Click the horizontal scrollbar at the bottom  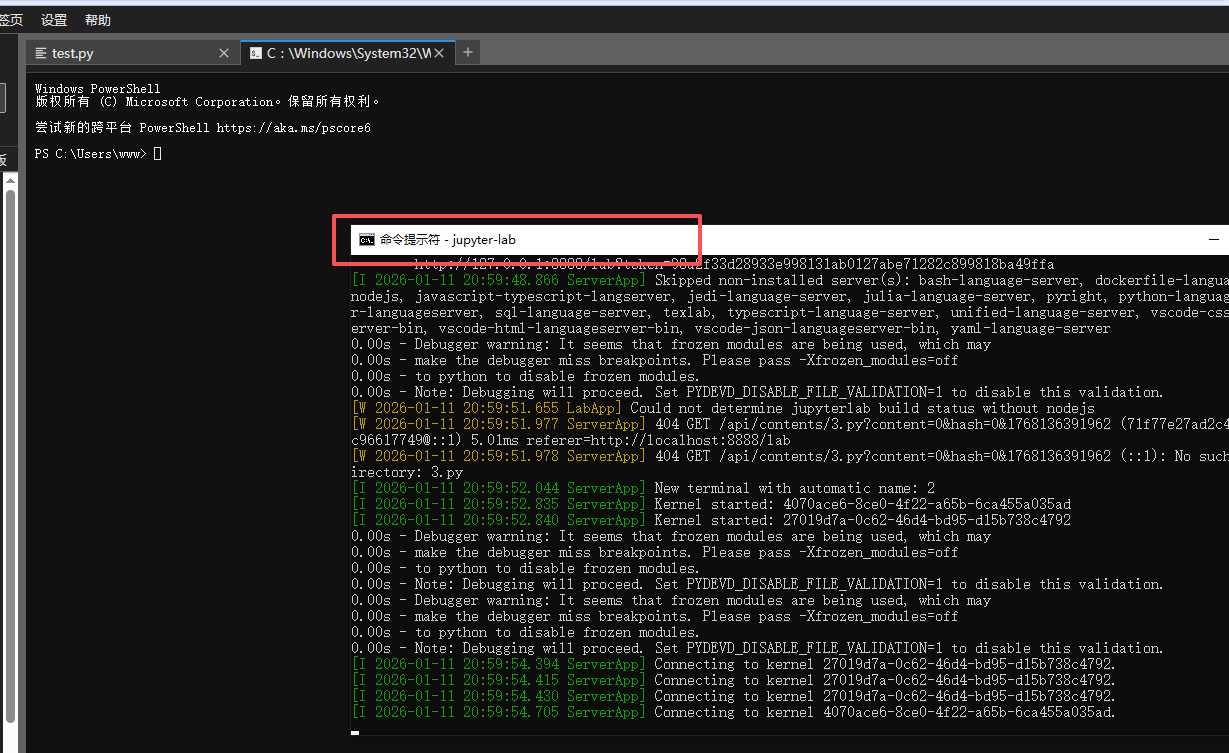tap(354, 733)
